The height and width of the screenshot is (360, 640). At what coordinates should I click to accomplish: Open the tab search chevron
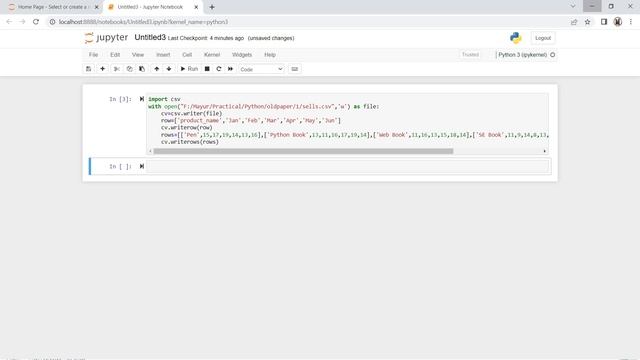[x=573, y=6]
